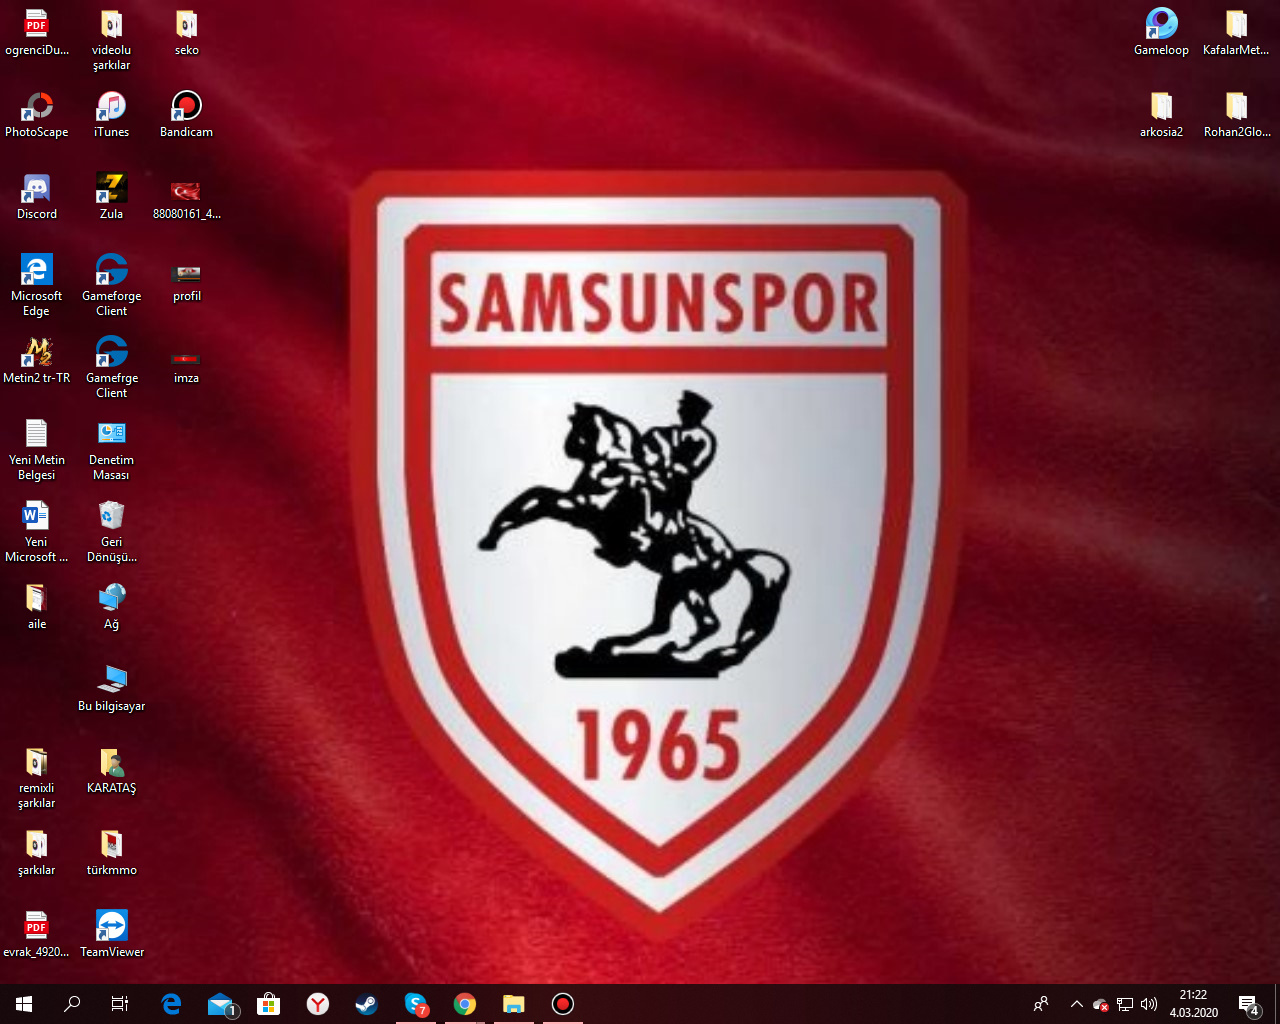Select the Zula game shortcut

point(111,197)
